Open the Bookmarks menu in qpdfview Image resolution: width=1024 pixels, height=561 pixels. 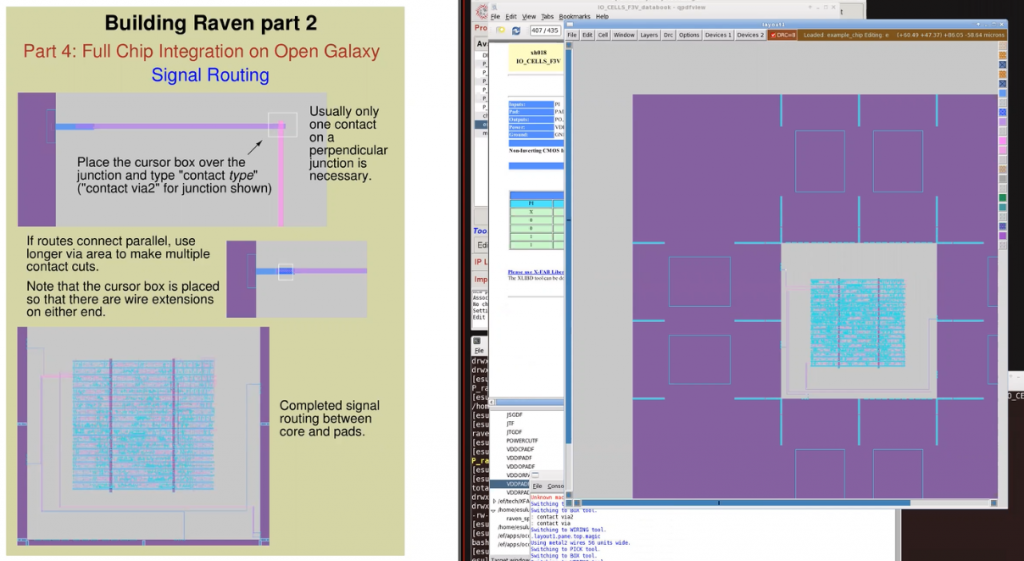pyautogui.click(x=575, y=17)
